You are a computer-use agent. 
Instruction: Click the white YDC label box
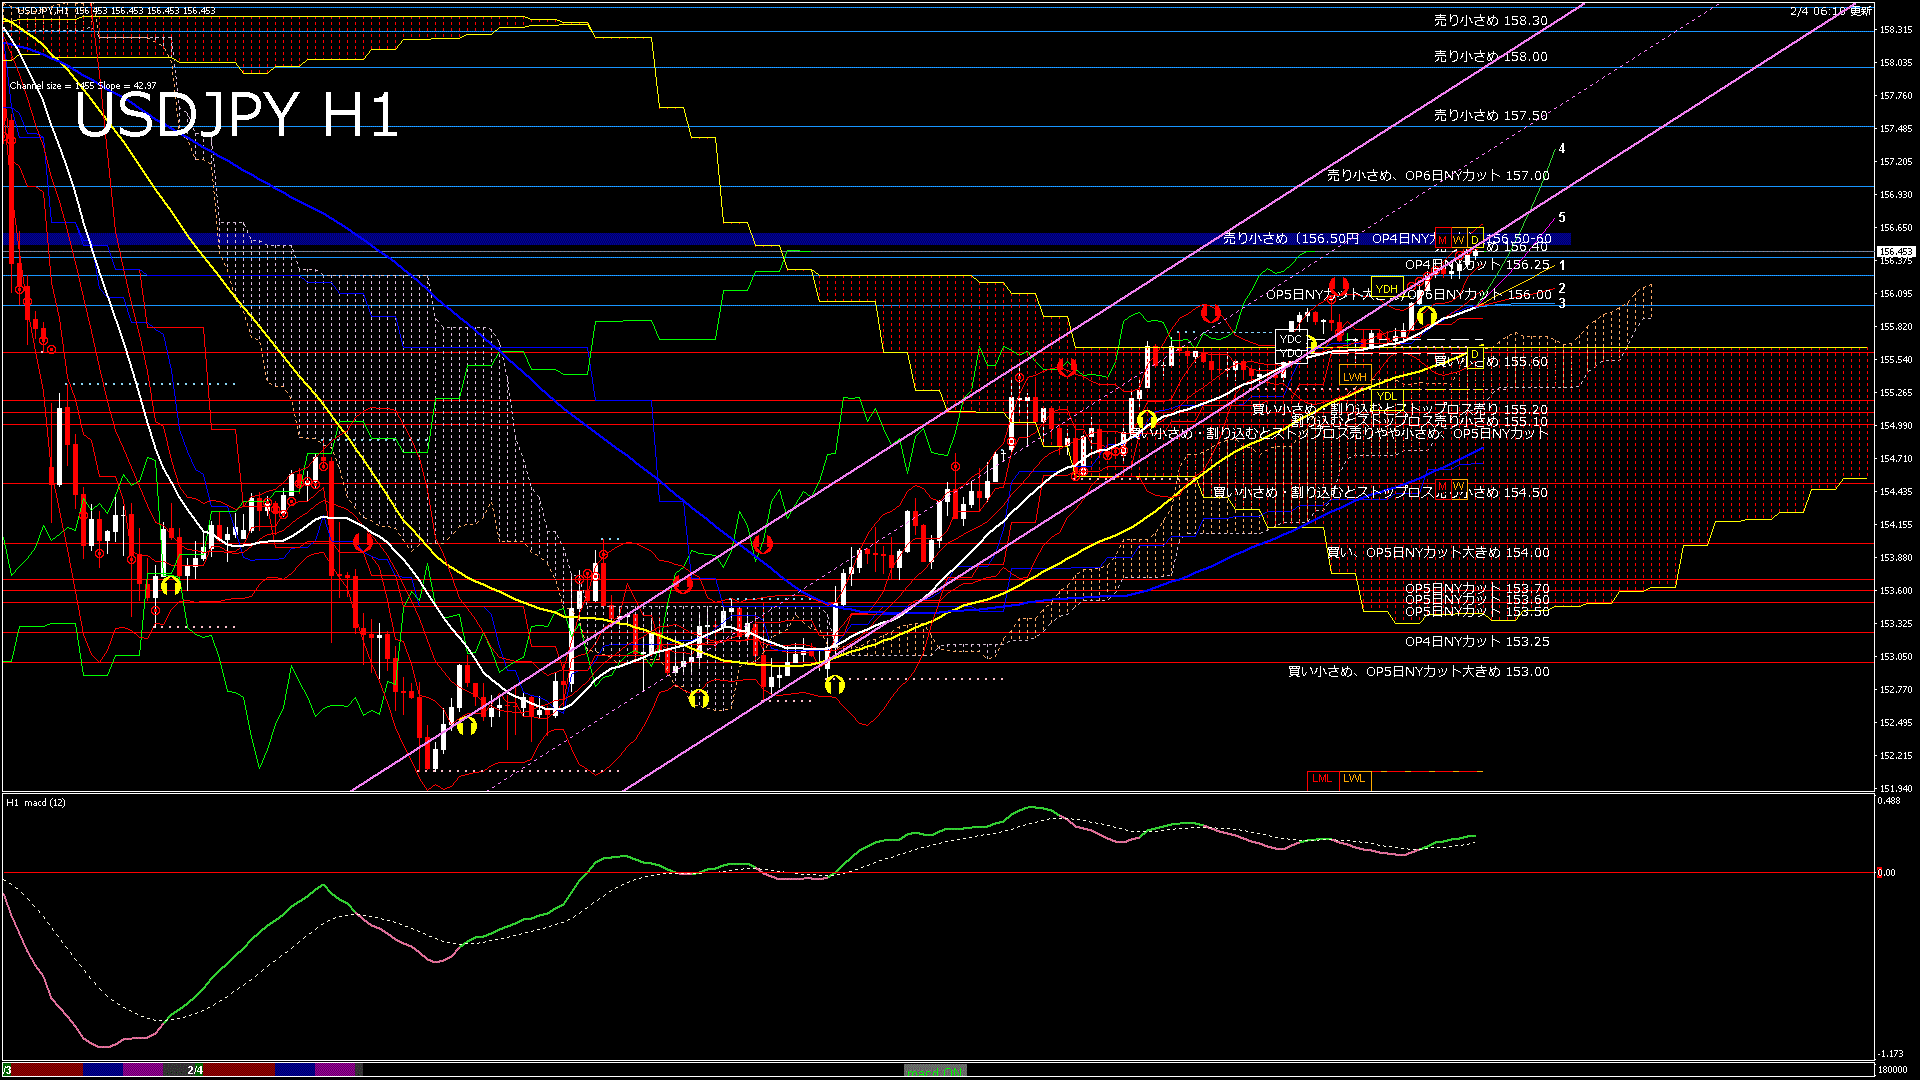coord(1290,339)
